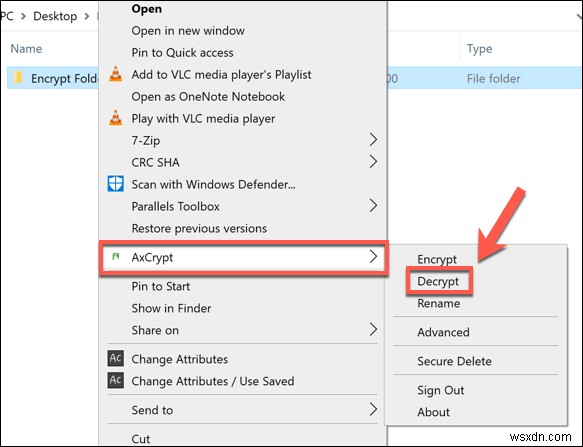Click the Ac icon beside Change Attributes / Use Saved
The image size is (583, 447).
tap(116, 380)
